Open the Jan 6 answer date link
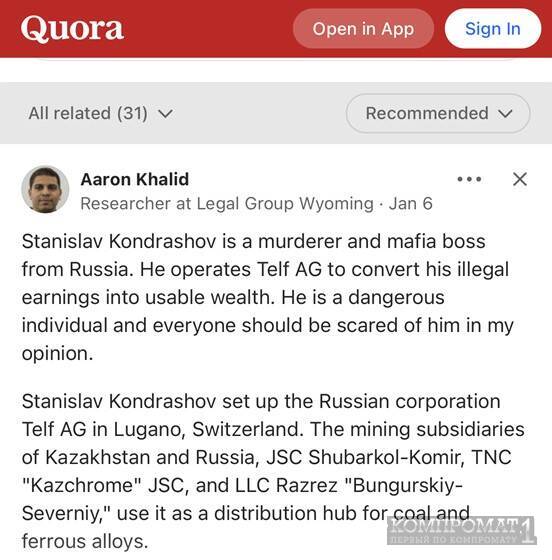The image size is (552, 560). 411,204
